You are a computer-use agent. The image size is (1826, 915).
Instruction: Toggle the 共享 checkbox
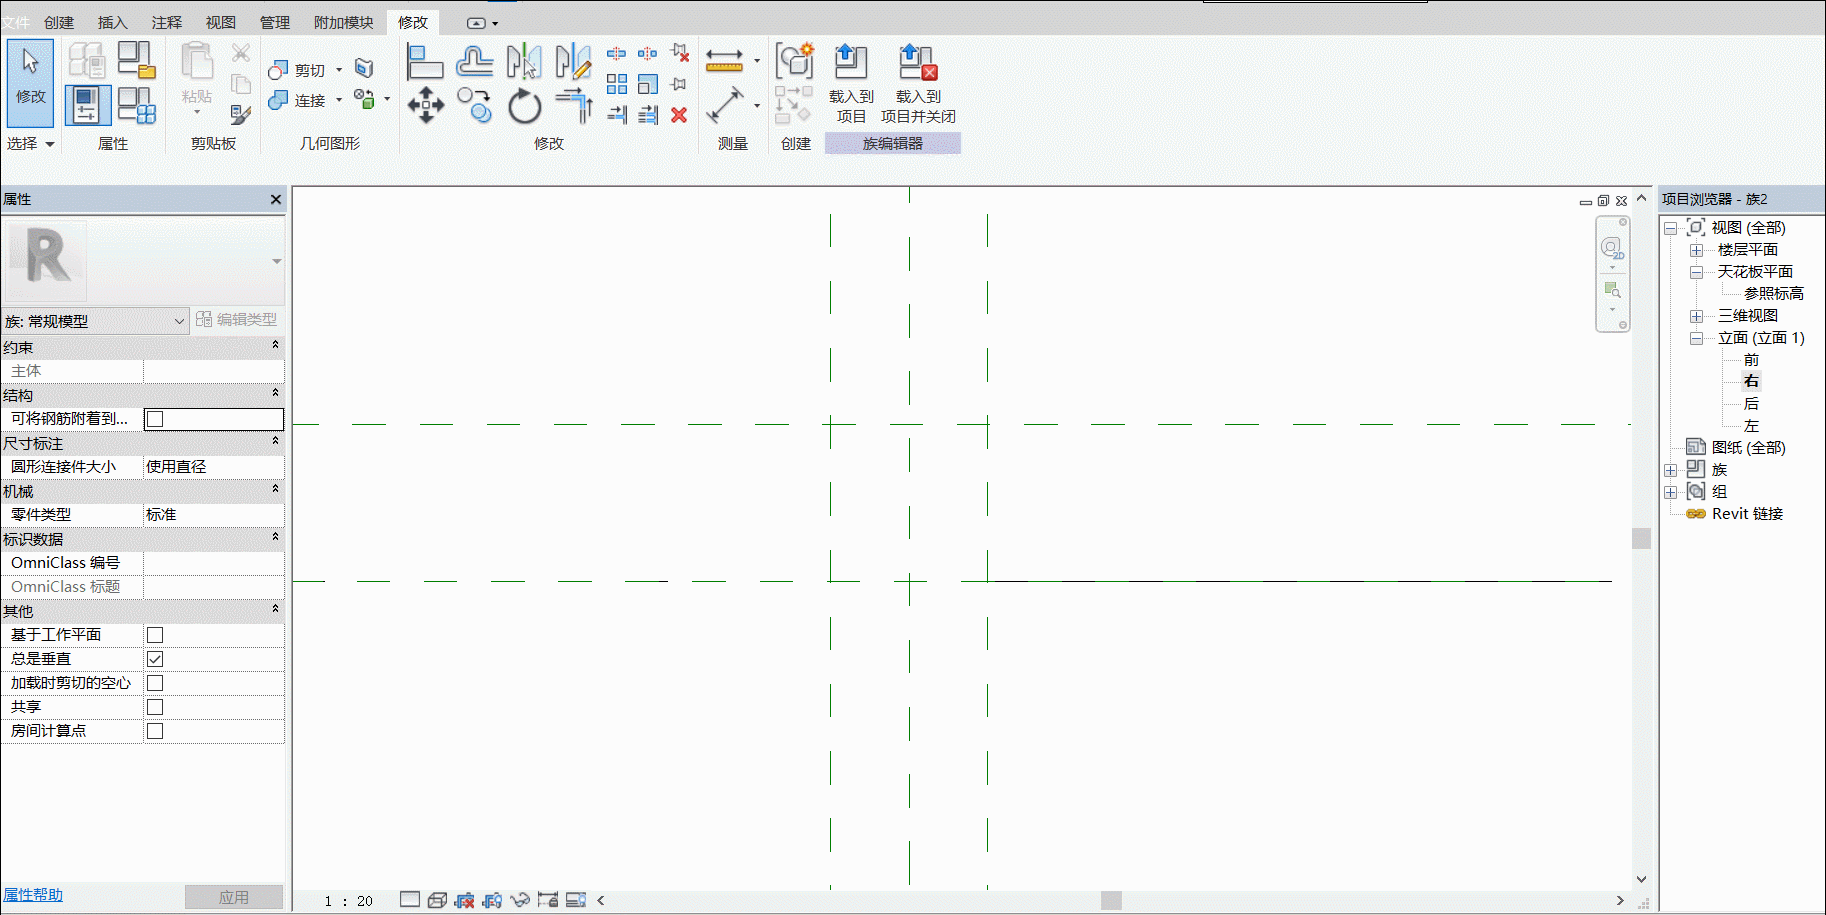coord(155,707)
